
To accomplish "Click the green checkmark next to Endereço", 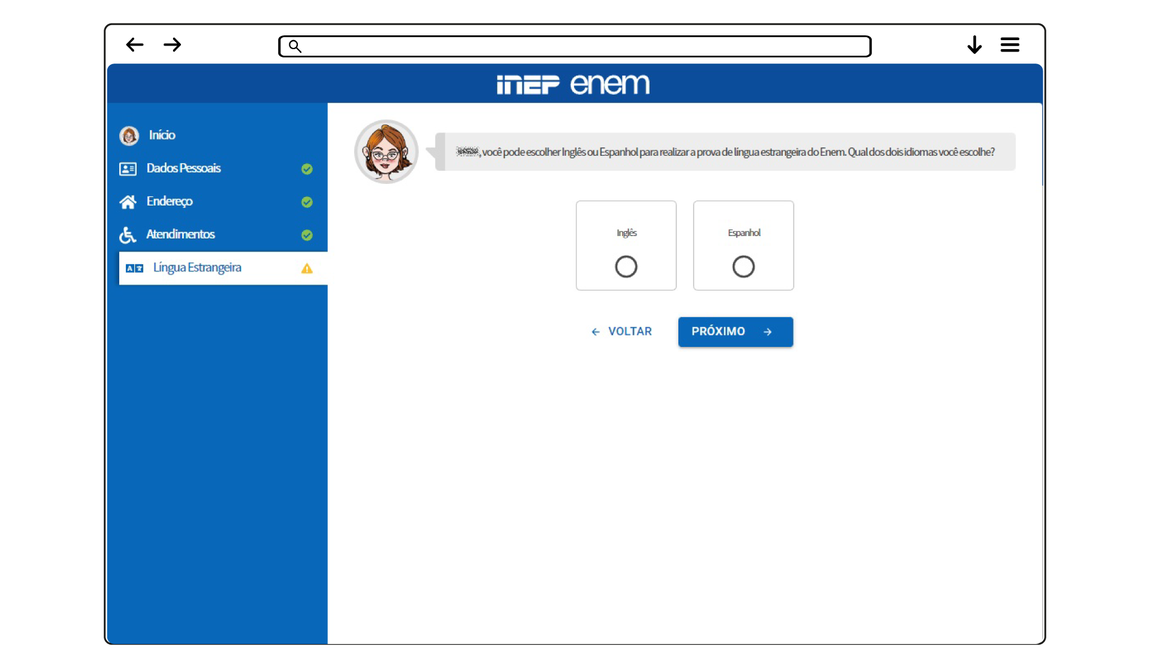I will pos(307,202).
